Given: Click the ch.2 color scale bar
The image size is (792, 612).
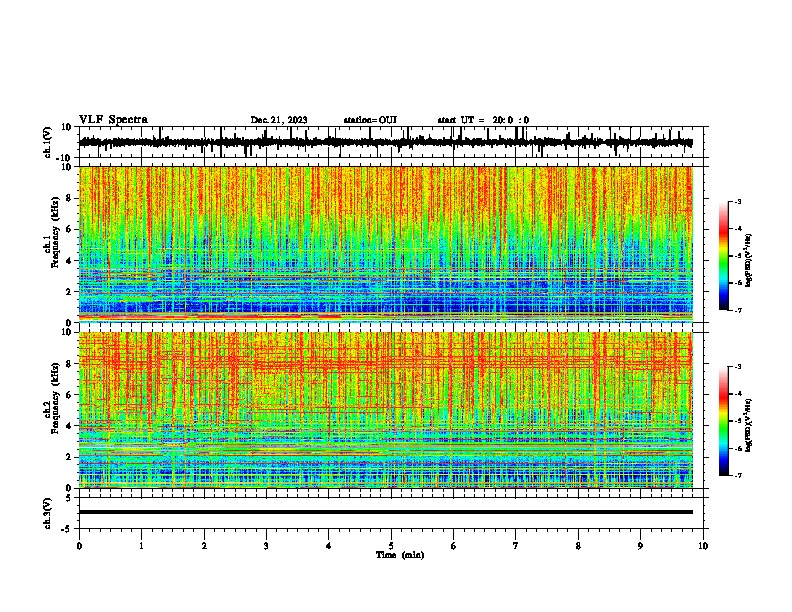Looking at the screenshot, I should click(724, 421).
